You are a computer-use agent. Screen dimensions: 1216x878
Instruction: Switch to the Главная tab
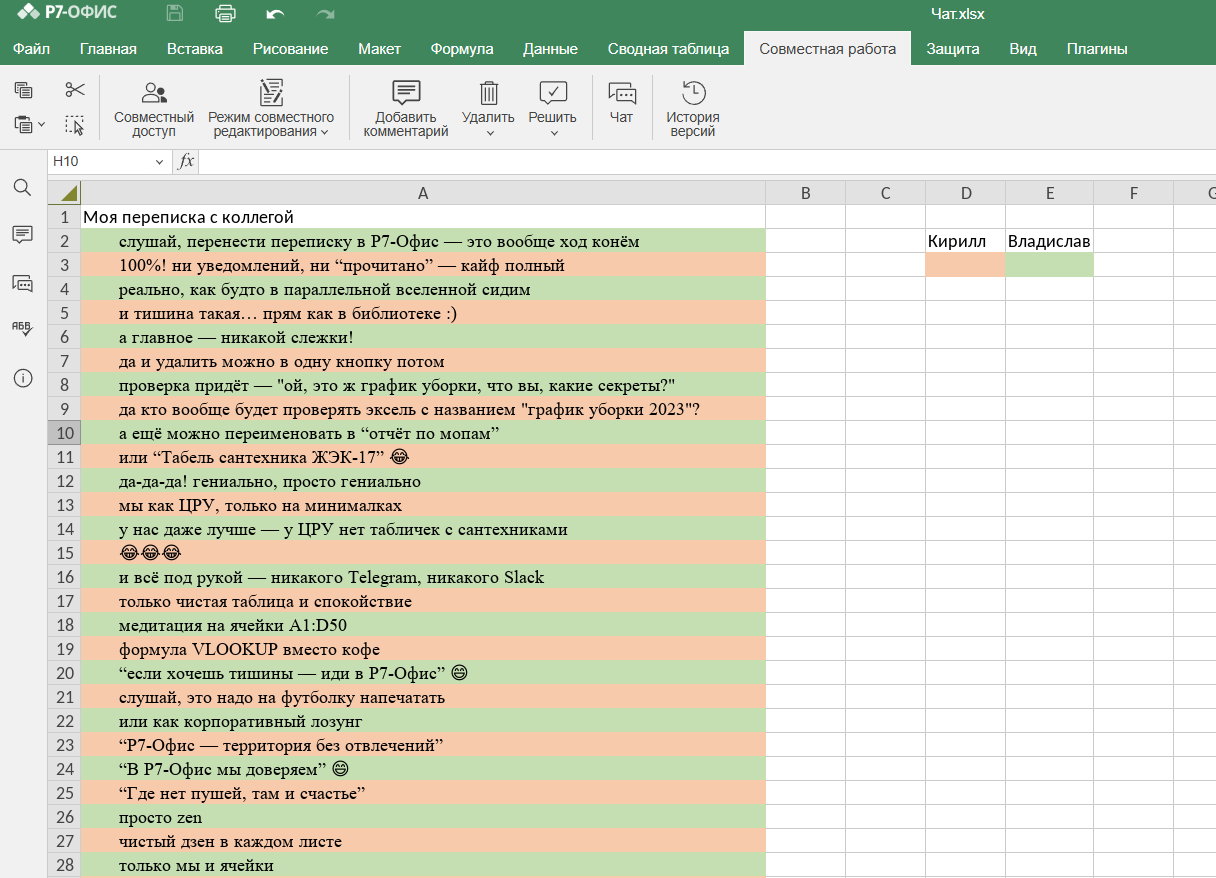[108, 49]
